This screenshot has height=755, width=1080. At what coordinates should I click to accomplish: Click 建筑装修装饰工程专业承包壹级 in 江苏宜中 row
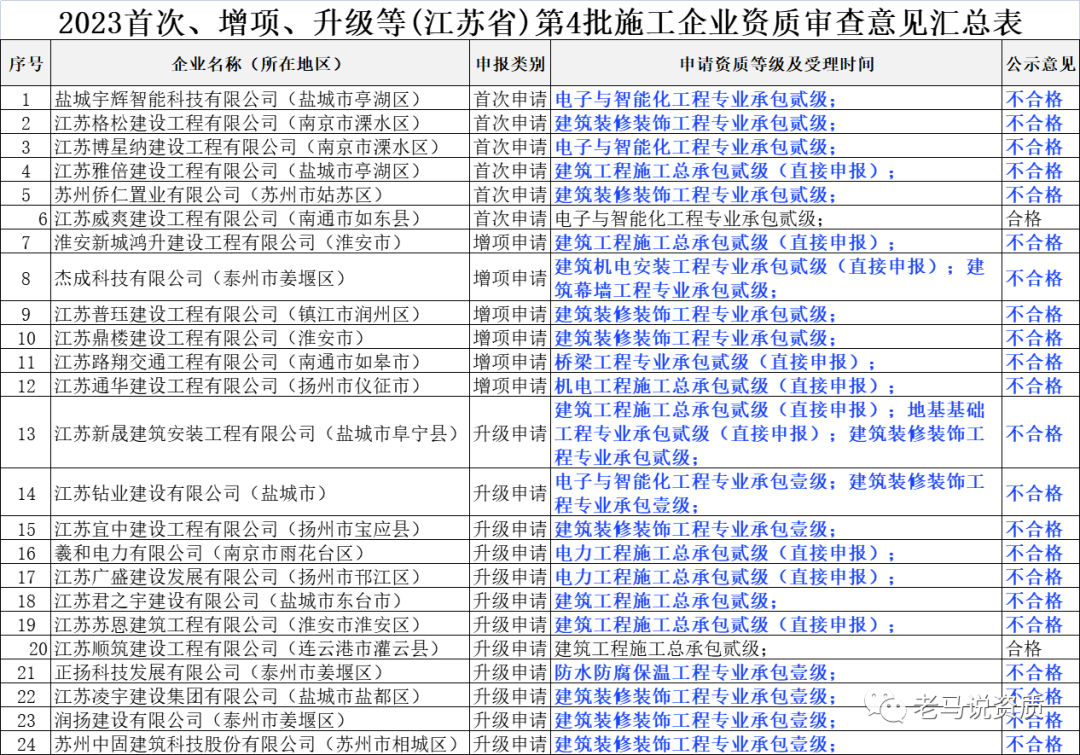pyautogui.click(x=776, y=528)
